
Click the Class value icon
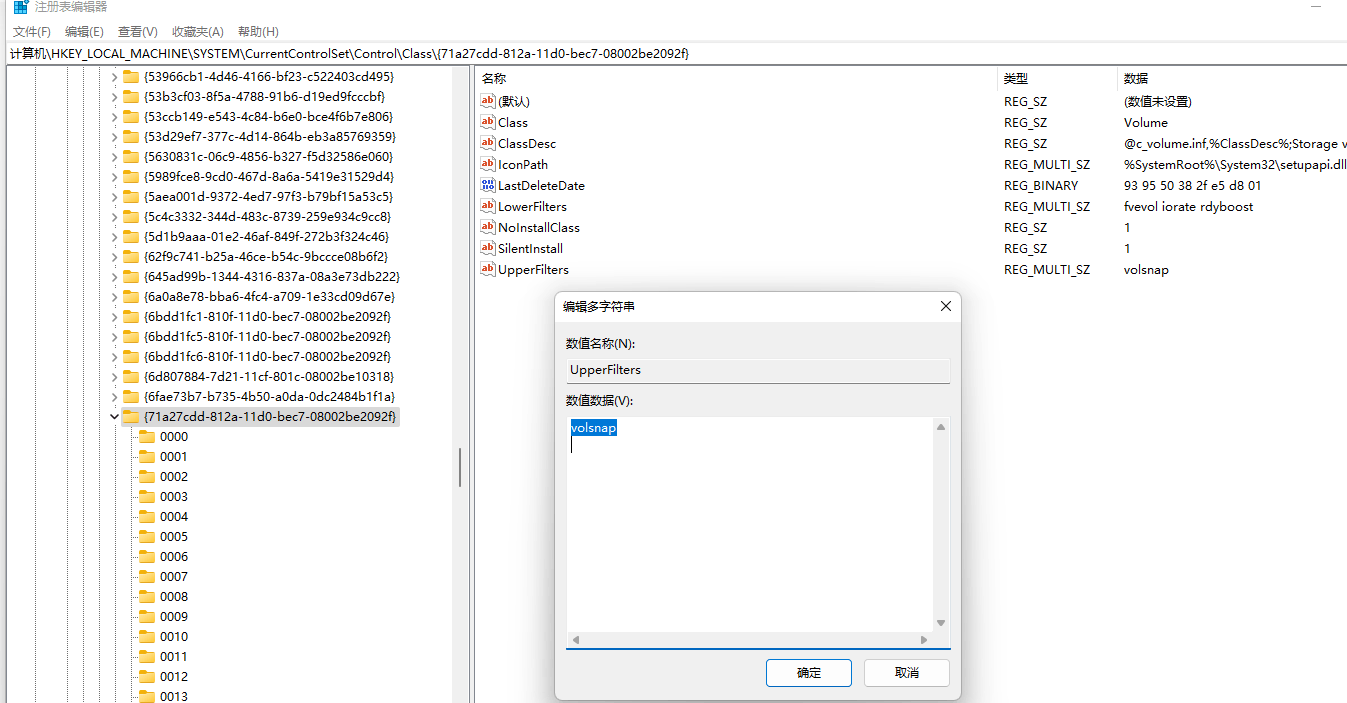488,122
